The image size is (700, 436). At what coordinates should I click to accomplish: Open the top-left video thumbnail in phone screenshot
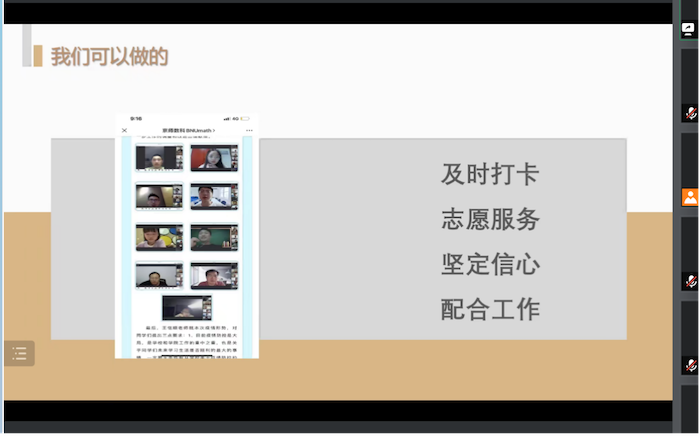pyautogui.click(x=159, y=158)
